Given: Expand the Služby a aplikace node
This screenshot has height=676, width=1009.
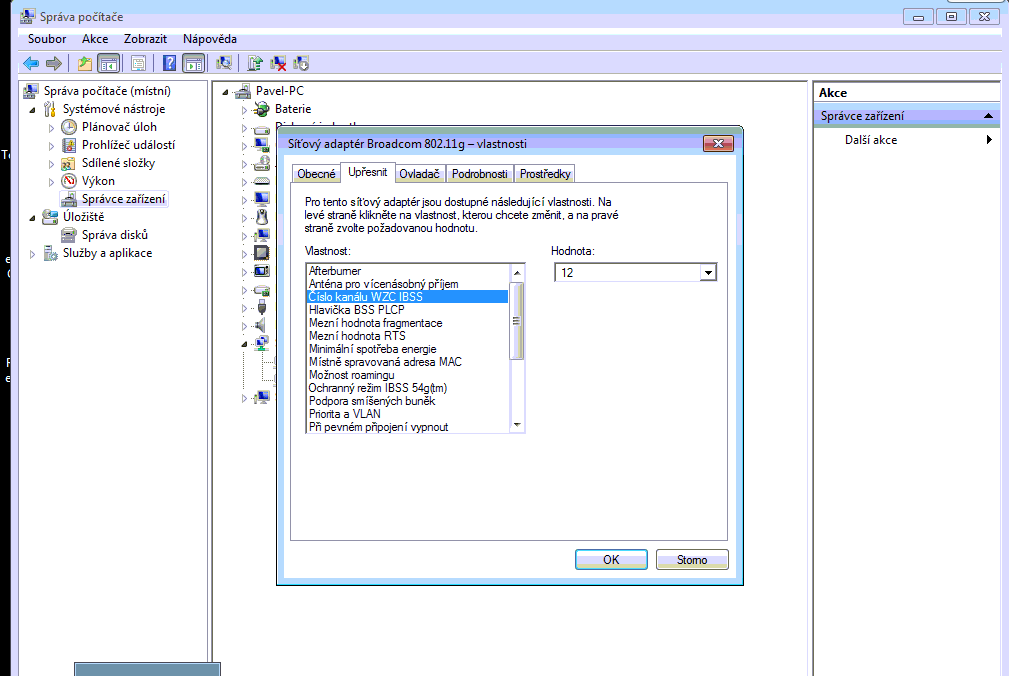Looking at the screenshot, I should pyautogui.click(x=32, y=254).
